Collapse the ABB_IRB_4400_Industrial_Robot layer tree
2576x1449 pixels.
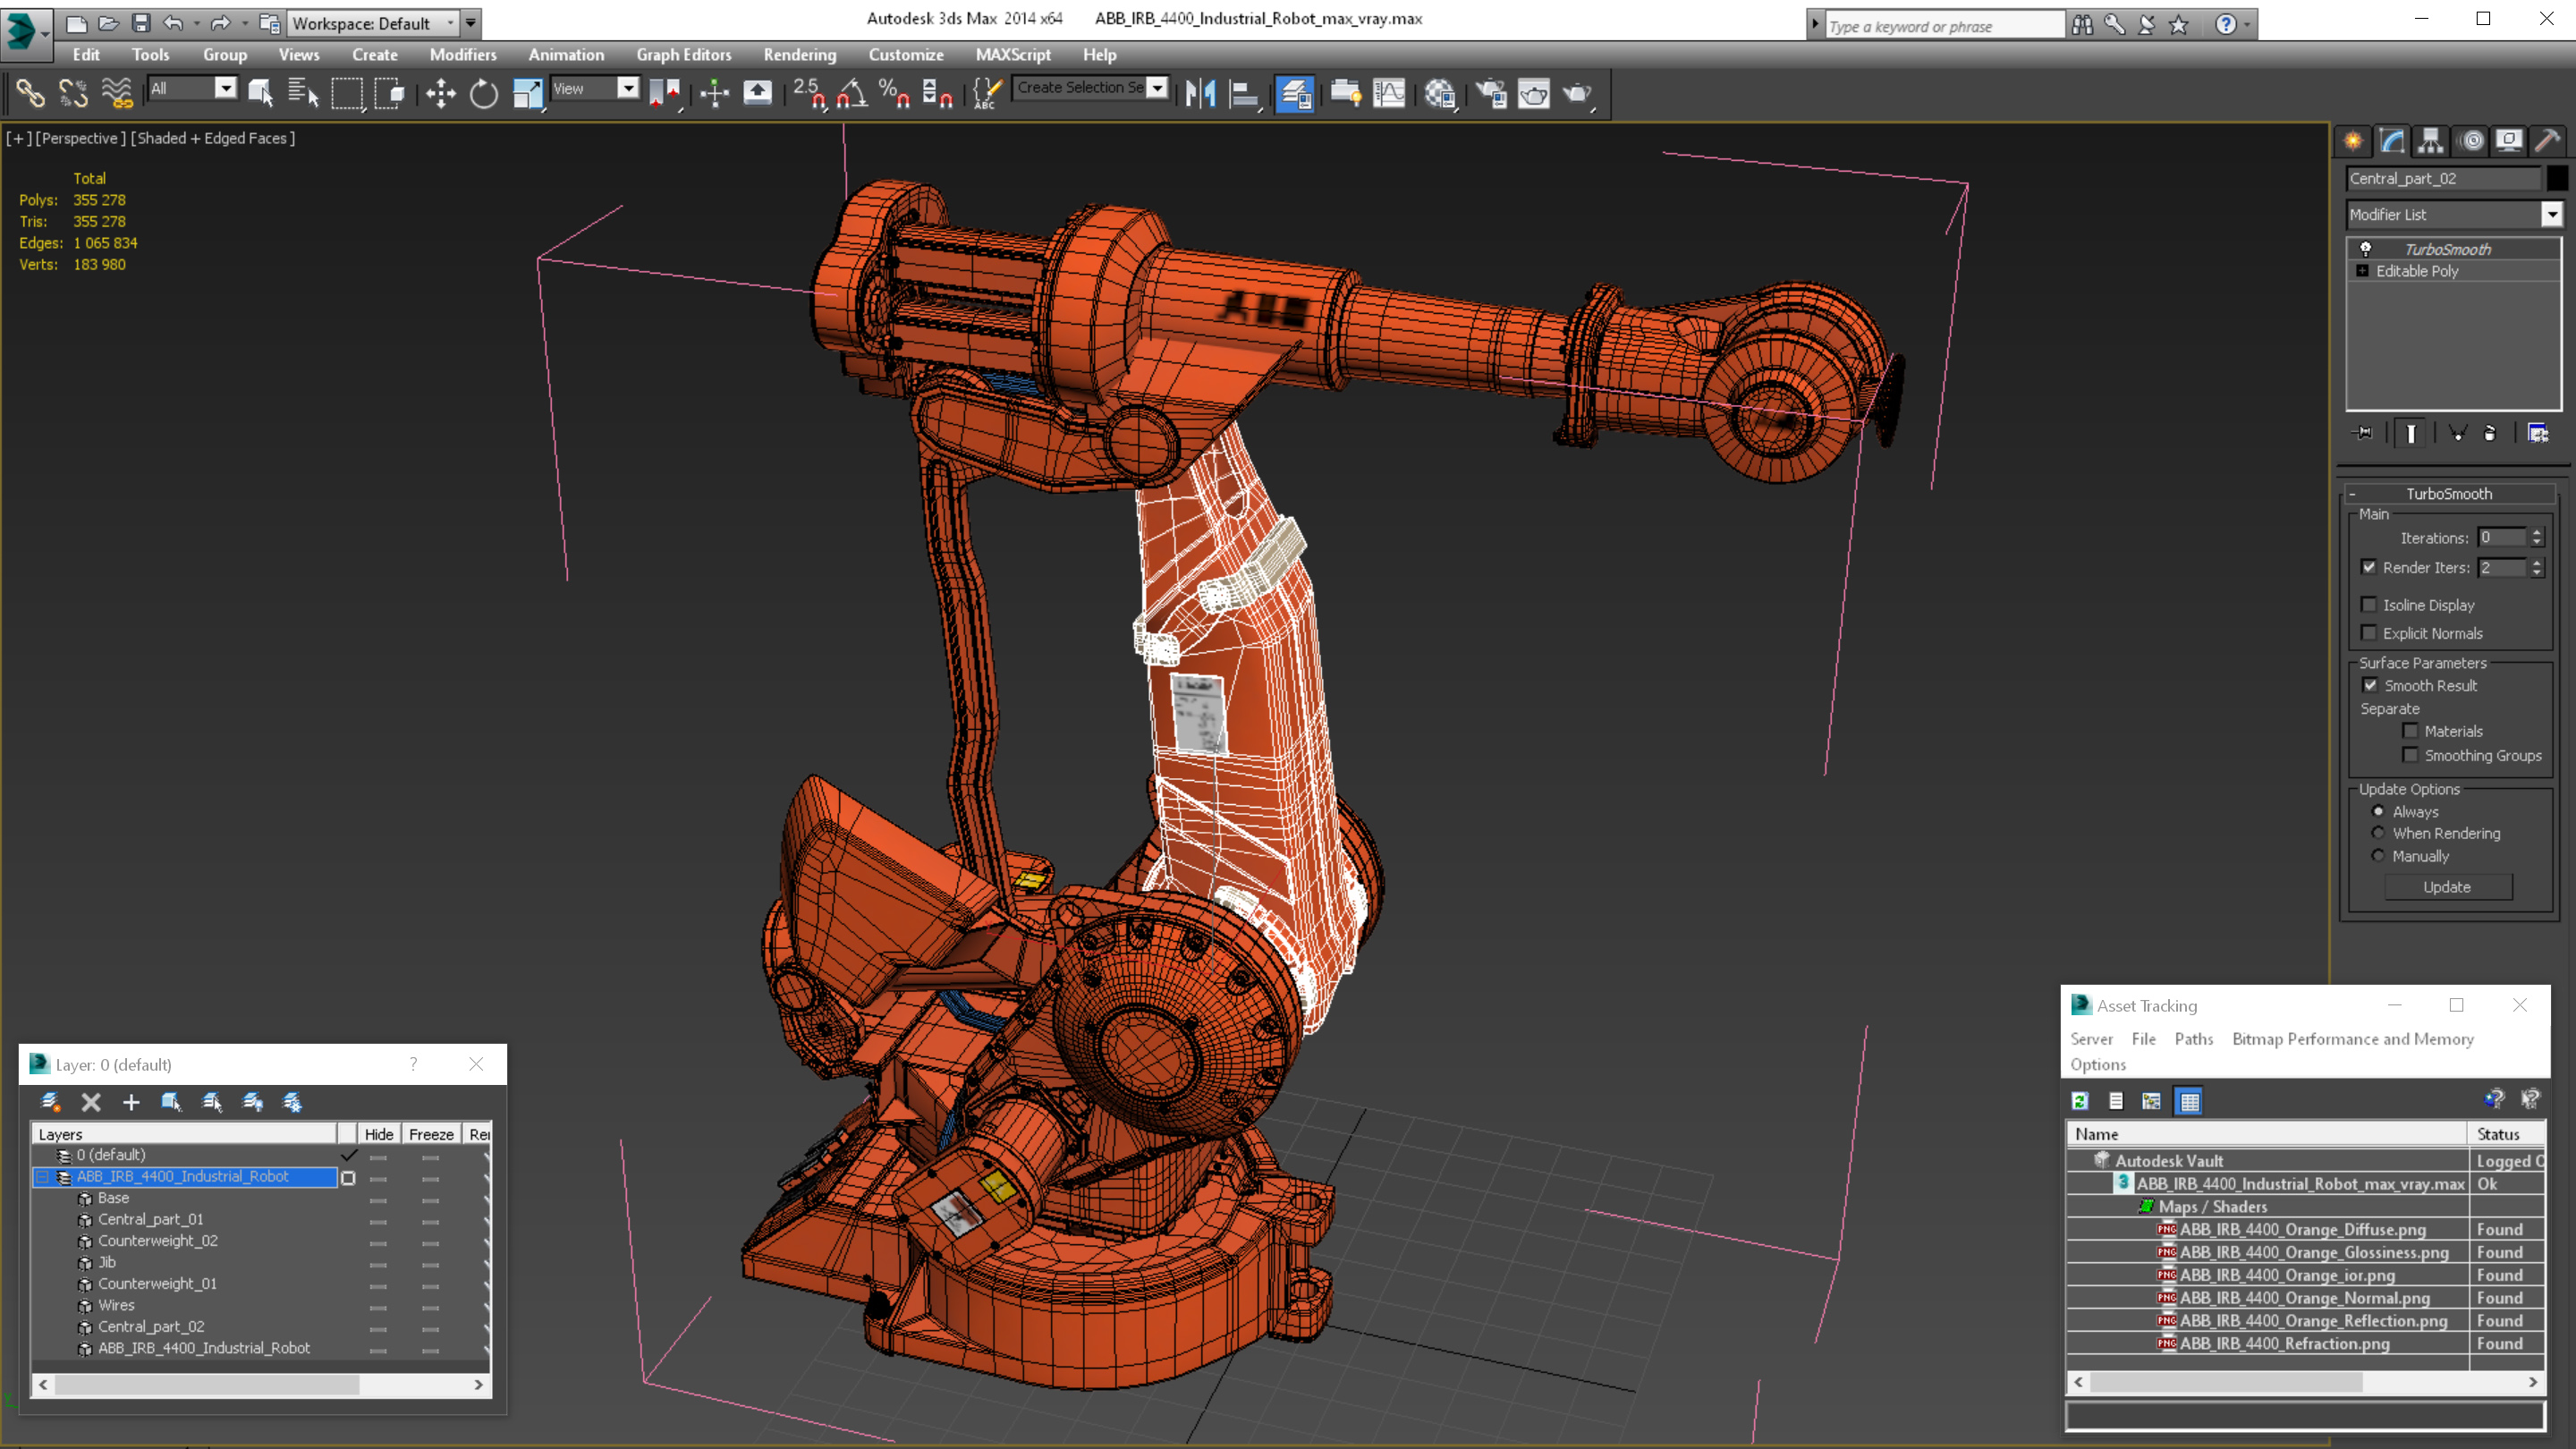point(43,1177)
